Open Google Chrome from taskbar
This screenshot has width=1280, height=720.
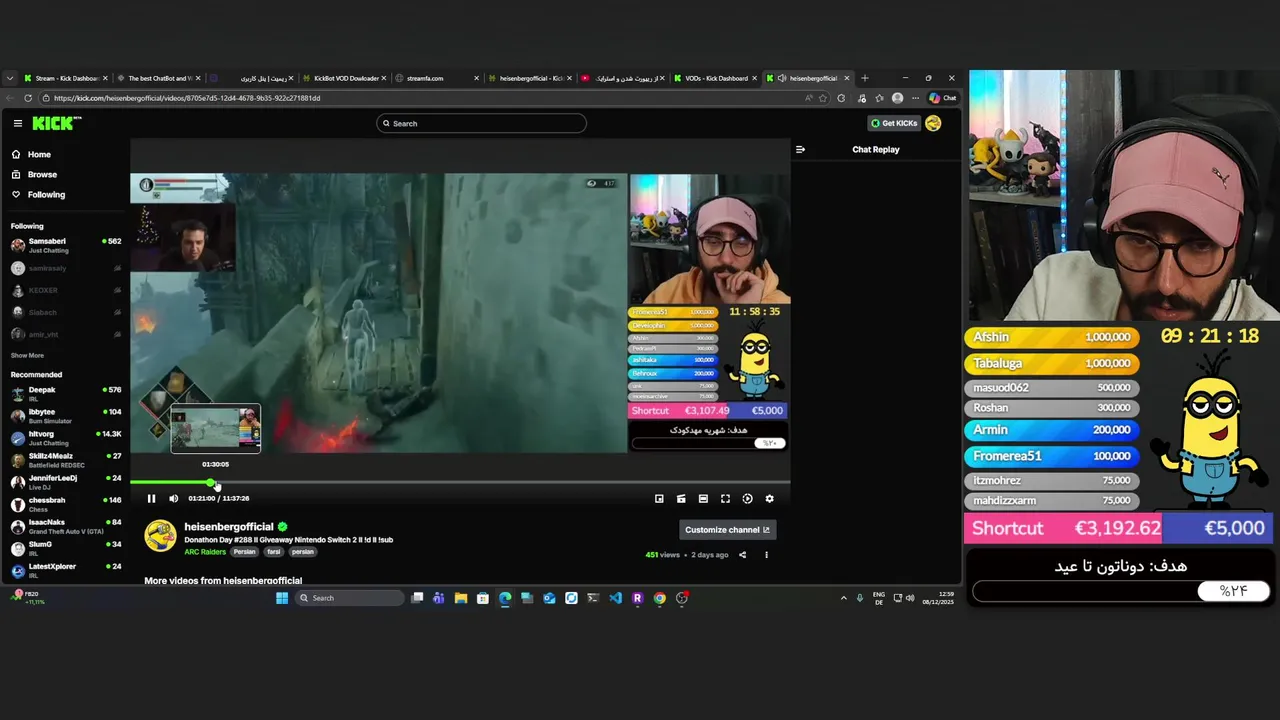coord(659,598)
